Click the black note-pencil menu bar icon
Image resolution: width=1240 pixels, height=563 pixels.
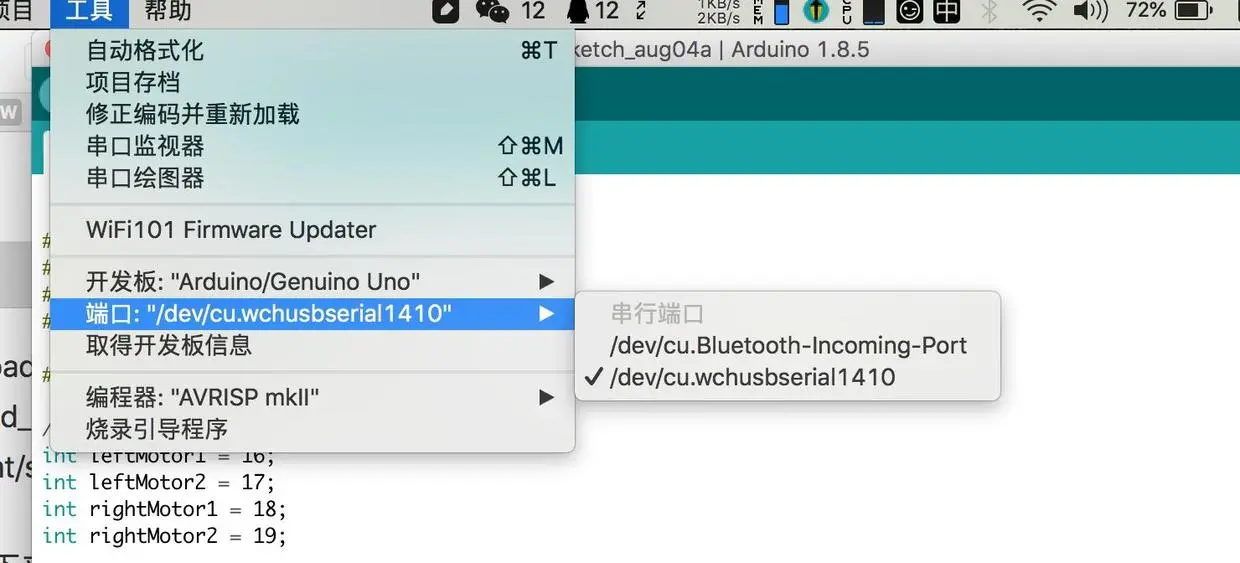(x=445, y=12)
